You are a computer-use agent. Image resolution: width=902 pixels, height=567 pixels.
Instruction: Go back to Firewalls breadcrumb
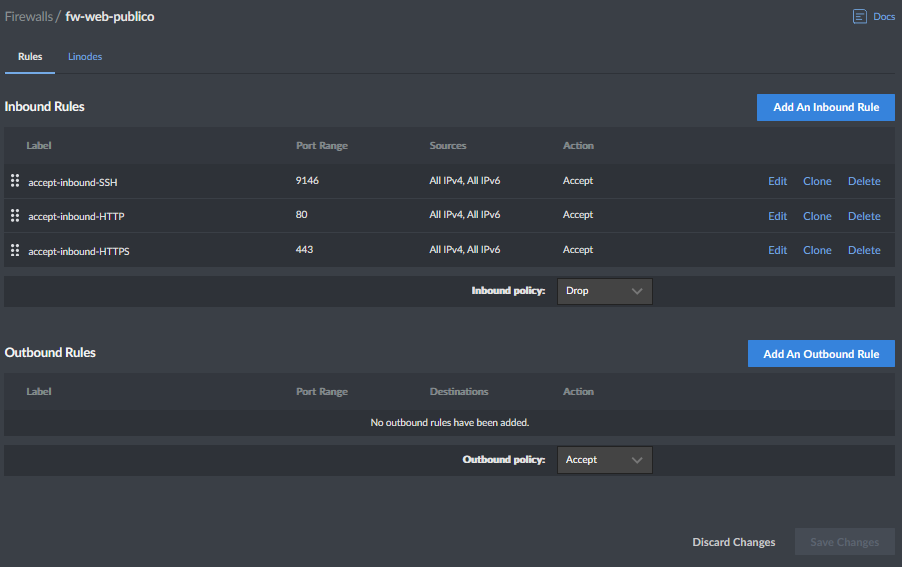coord(28,17)
